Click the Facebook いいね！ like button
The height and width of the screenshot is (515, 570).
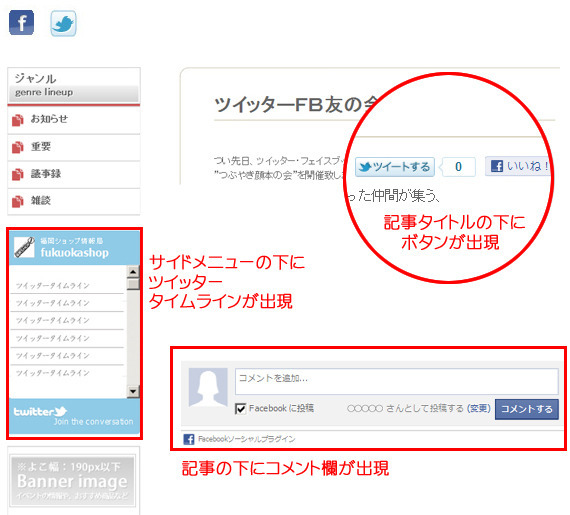(518, 166)
